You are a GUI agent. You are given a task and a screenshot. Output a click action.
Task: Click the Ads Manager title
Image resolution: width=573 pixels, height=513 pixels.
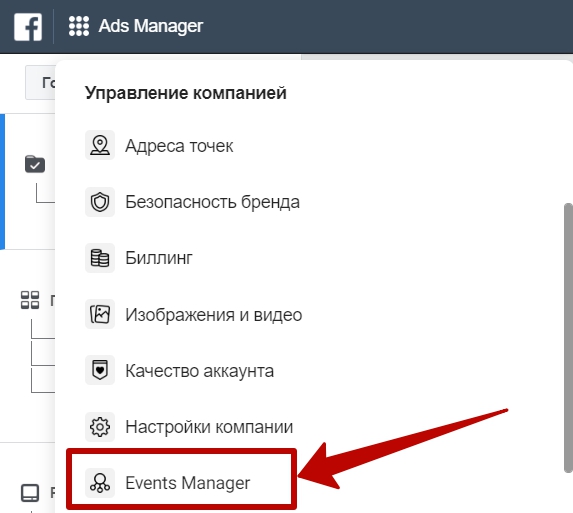point(151,26)
